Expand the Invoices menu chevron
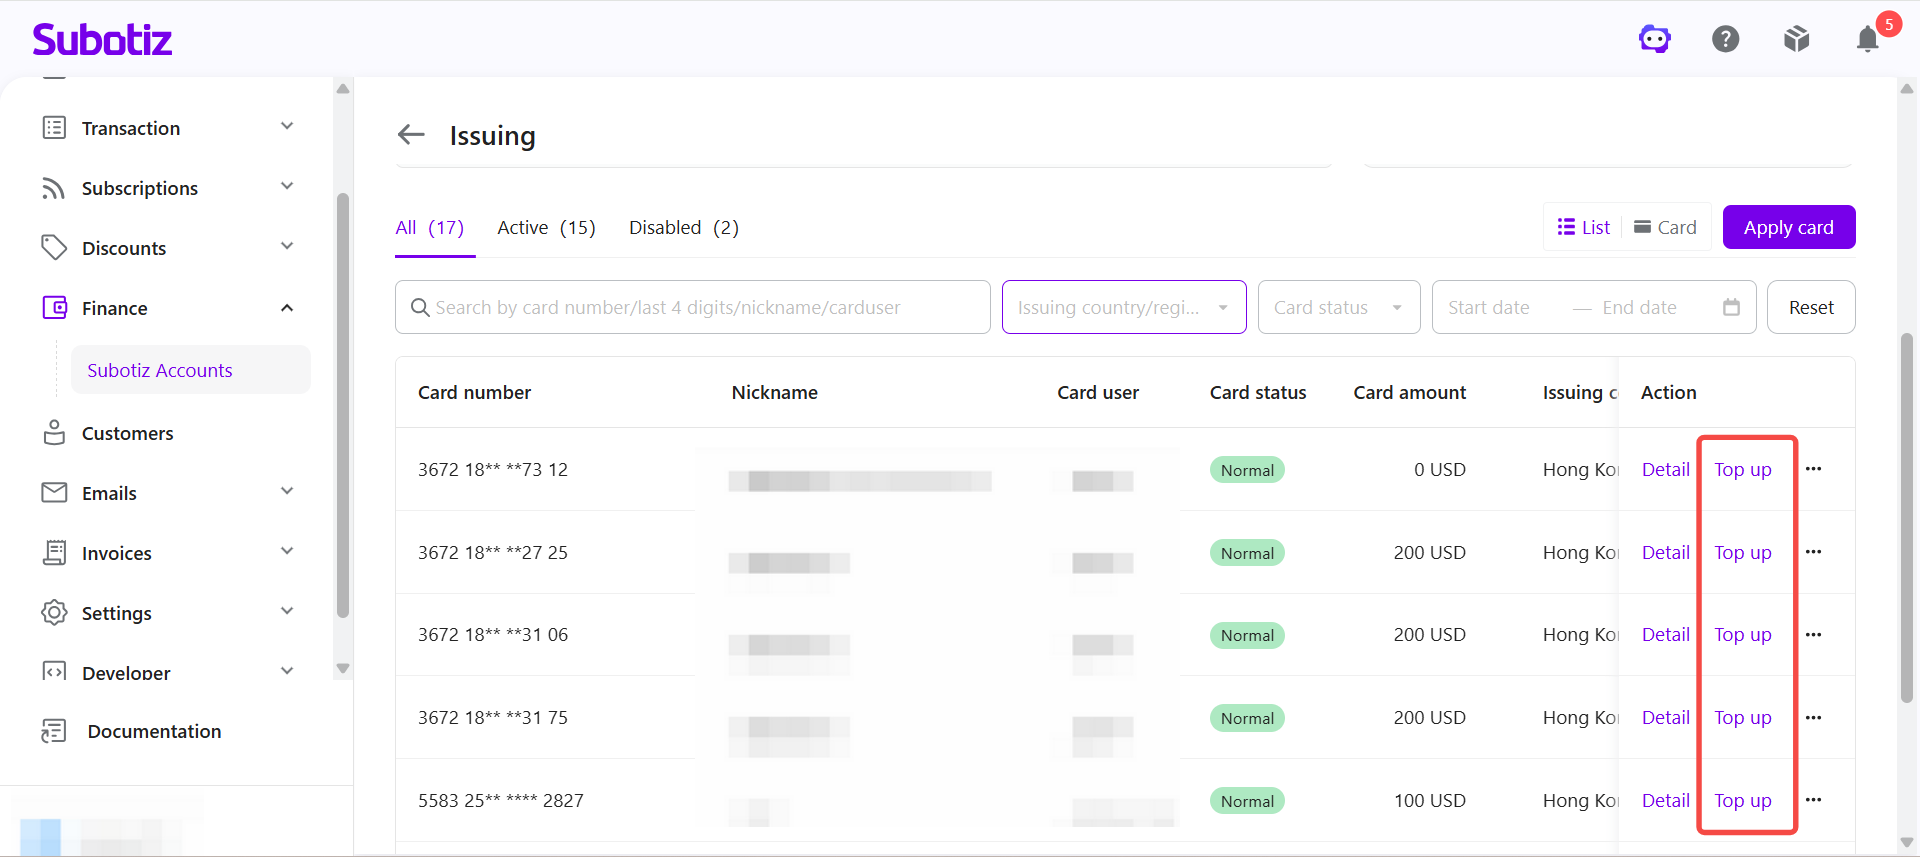Screen dimensions: 1920x857 287,551
